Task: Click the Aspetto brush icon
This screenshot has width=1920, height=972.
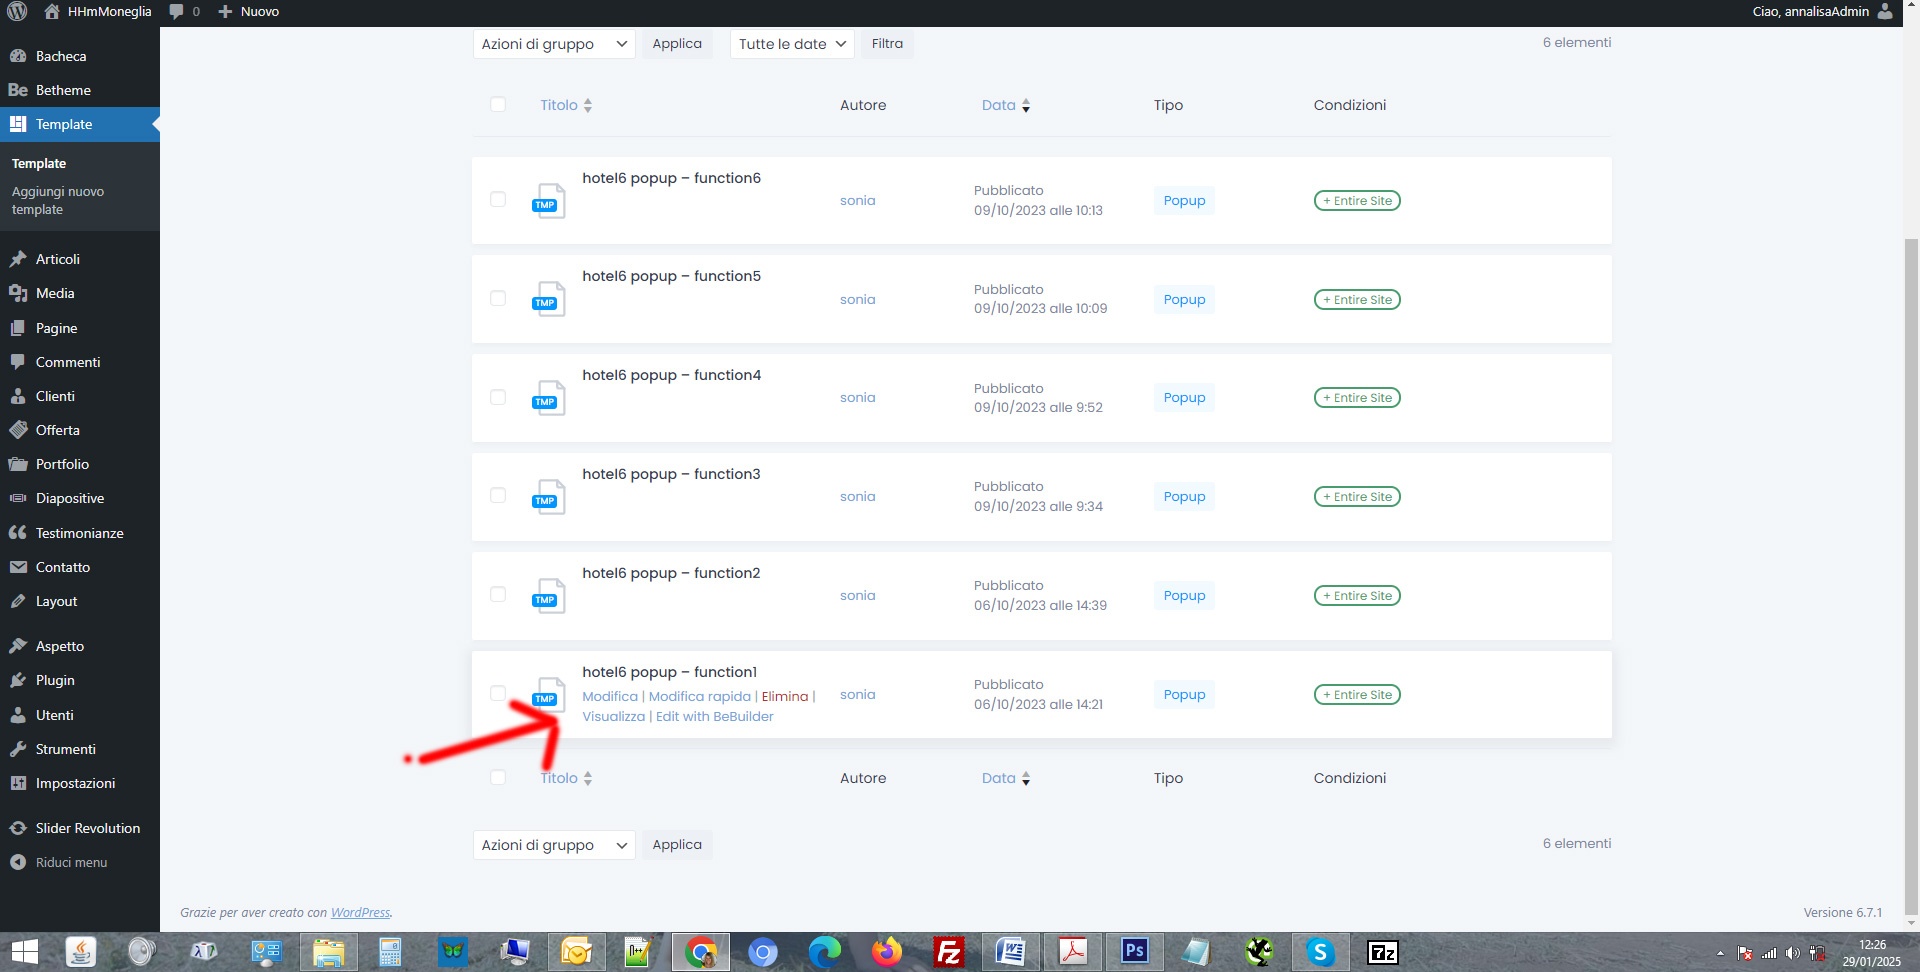Action: (18, 646)
